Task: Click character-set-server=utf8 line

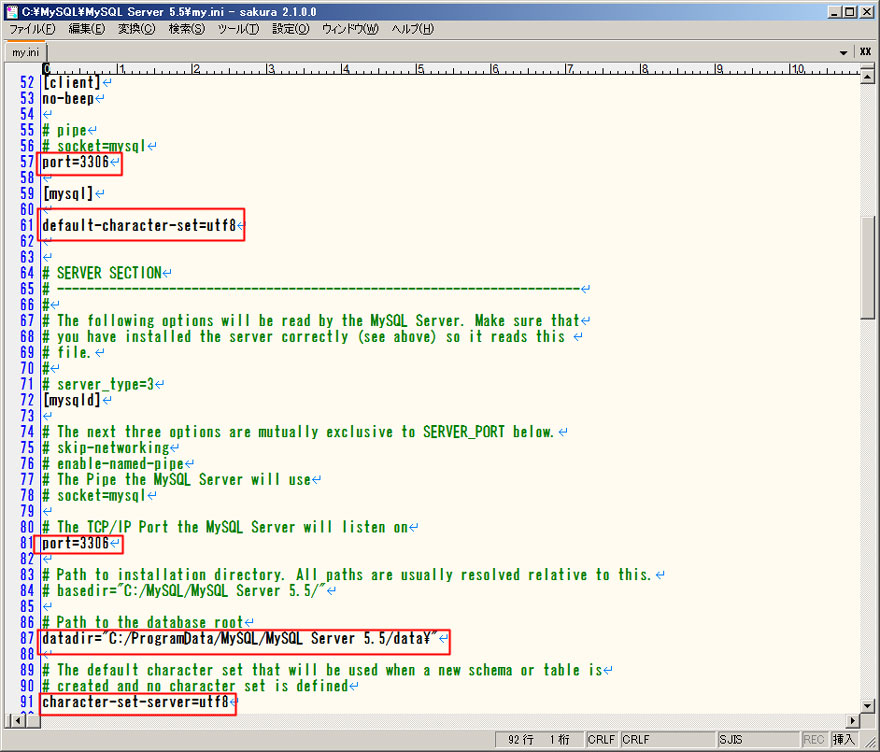Action: pyautogui.click(x=135, y=702)
